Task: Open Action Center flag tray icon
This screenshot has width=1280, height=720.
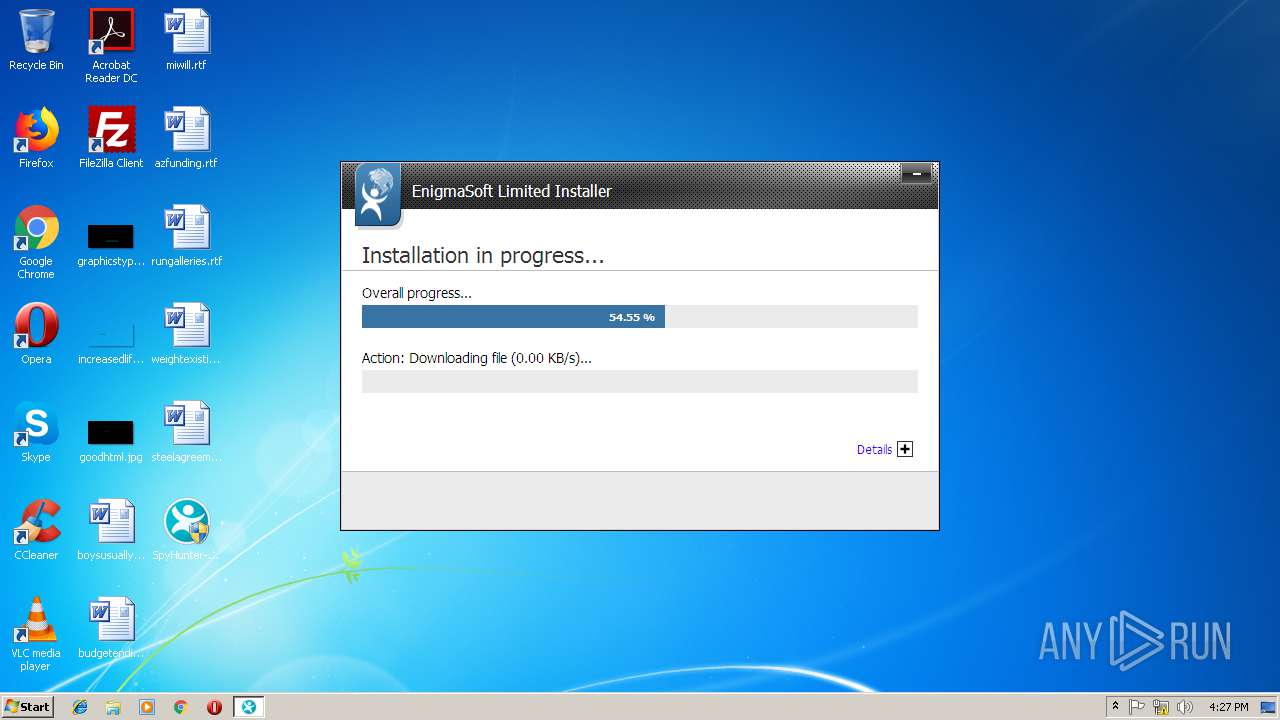Action: pyautogui.click(x=1137, y=707)
